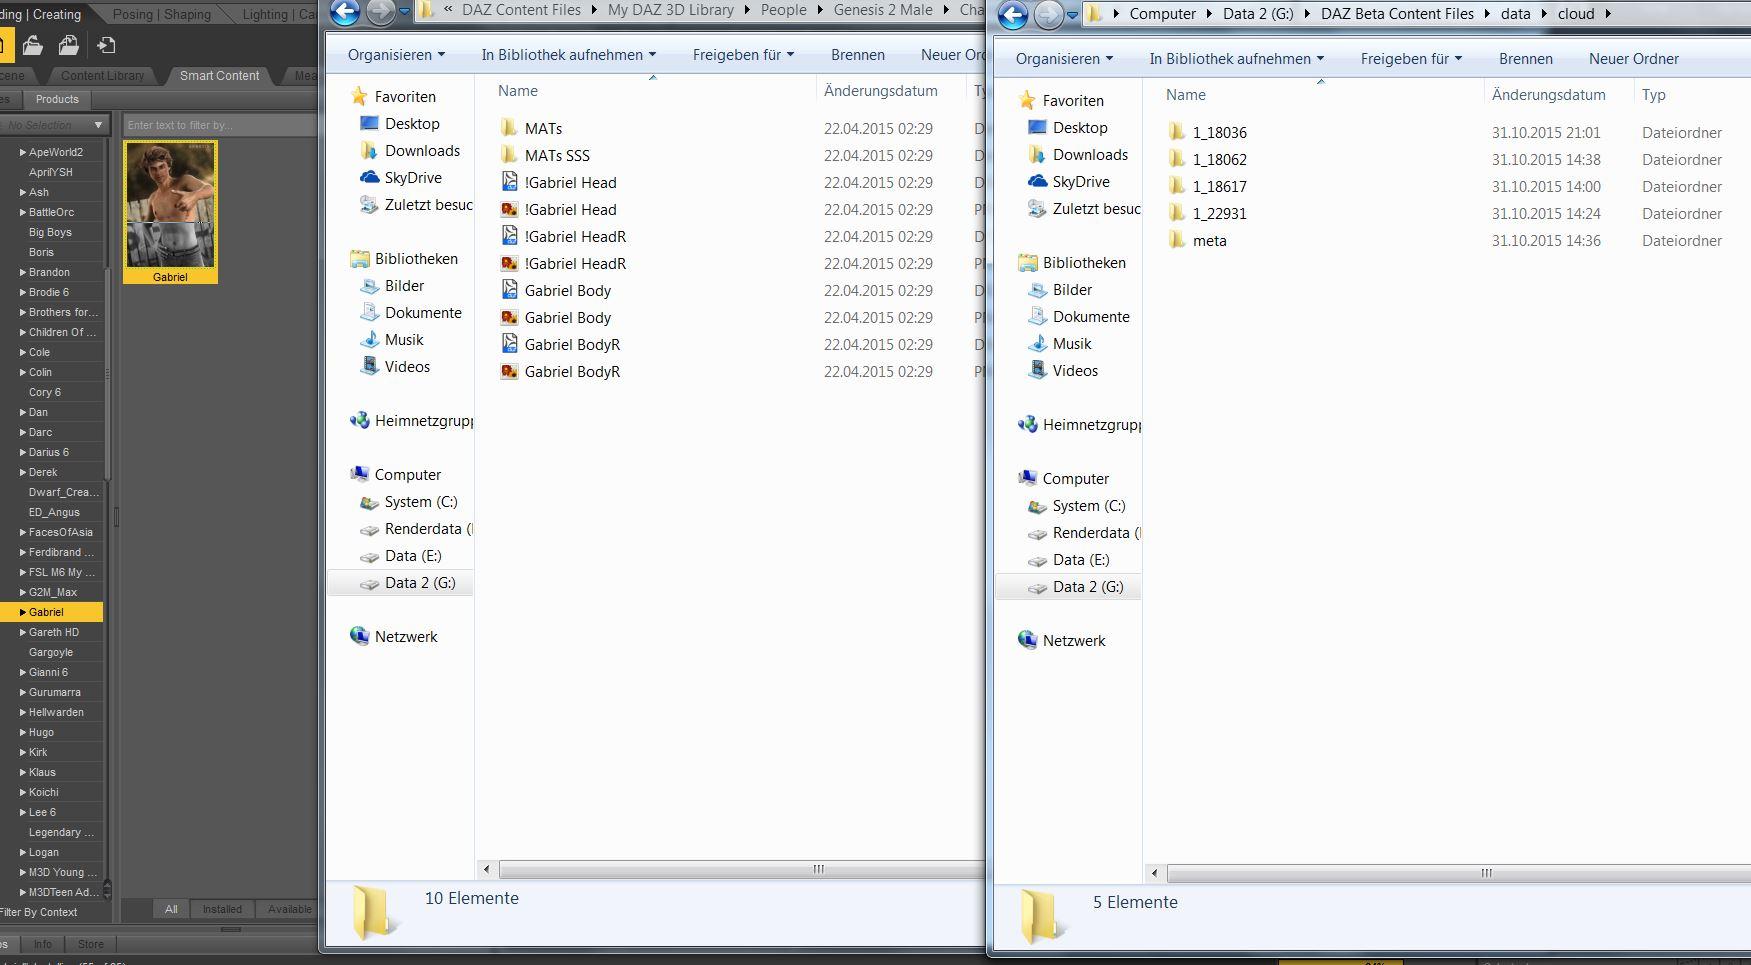Open the Organisieren dropdown in the cloud window
This screenshot has width=1751, height=965.
coord(1064,58)
